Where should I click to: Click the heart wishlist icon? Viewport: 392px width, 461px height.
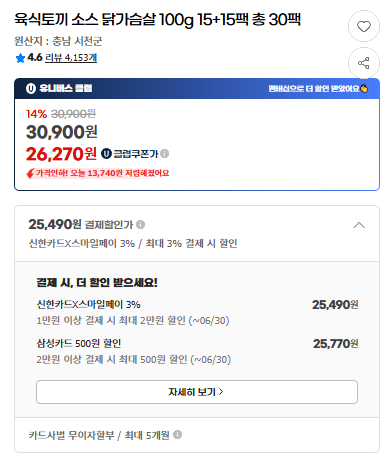tap(364, 26)
